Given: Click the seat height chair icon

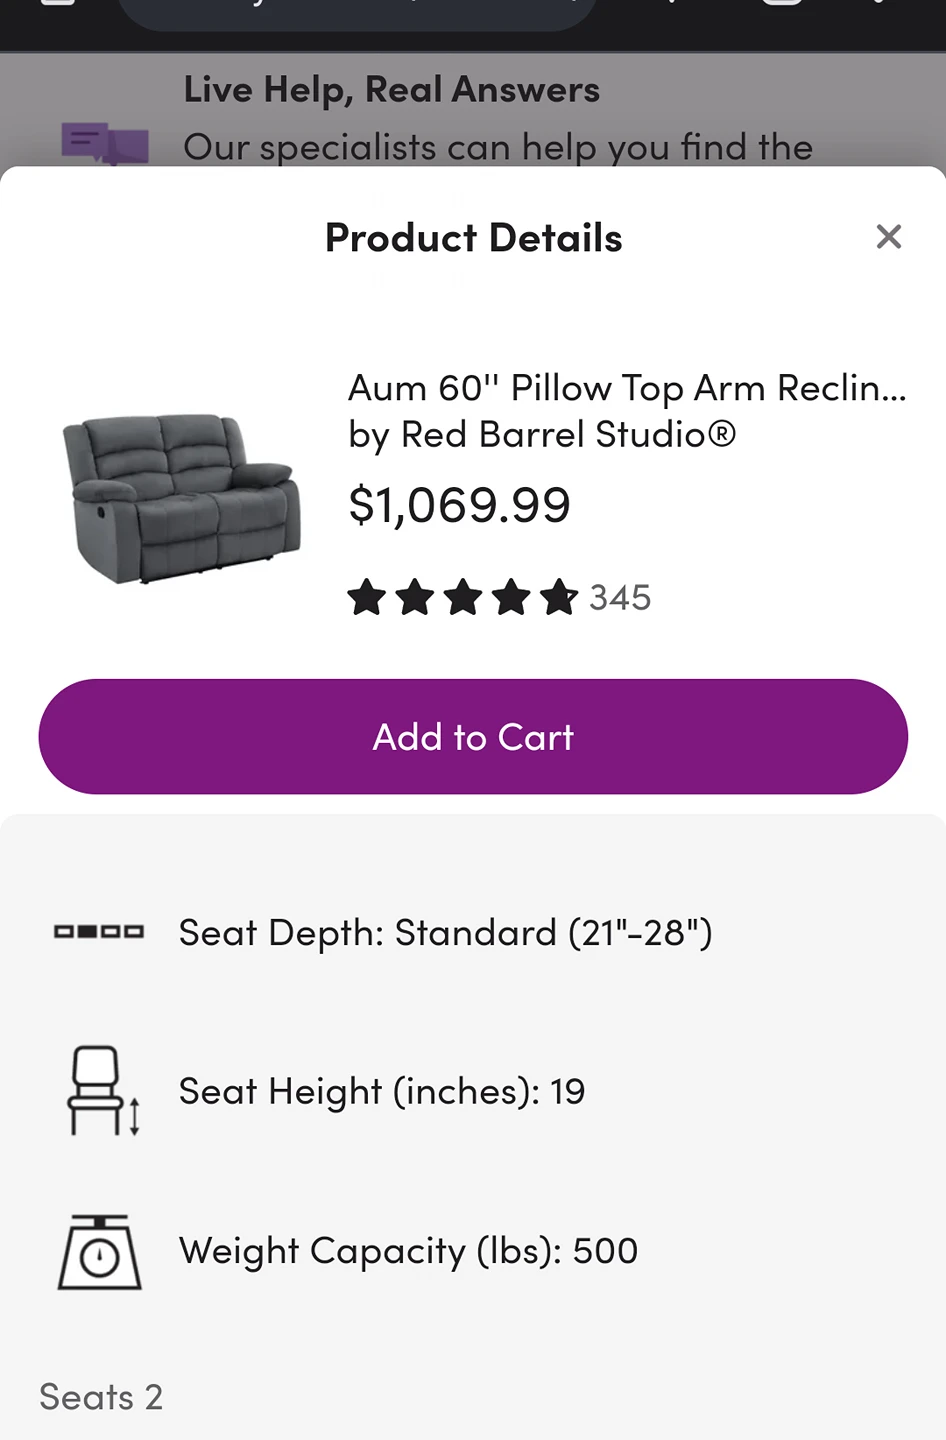Looking at the screenshot, I should click(102, 1091).
